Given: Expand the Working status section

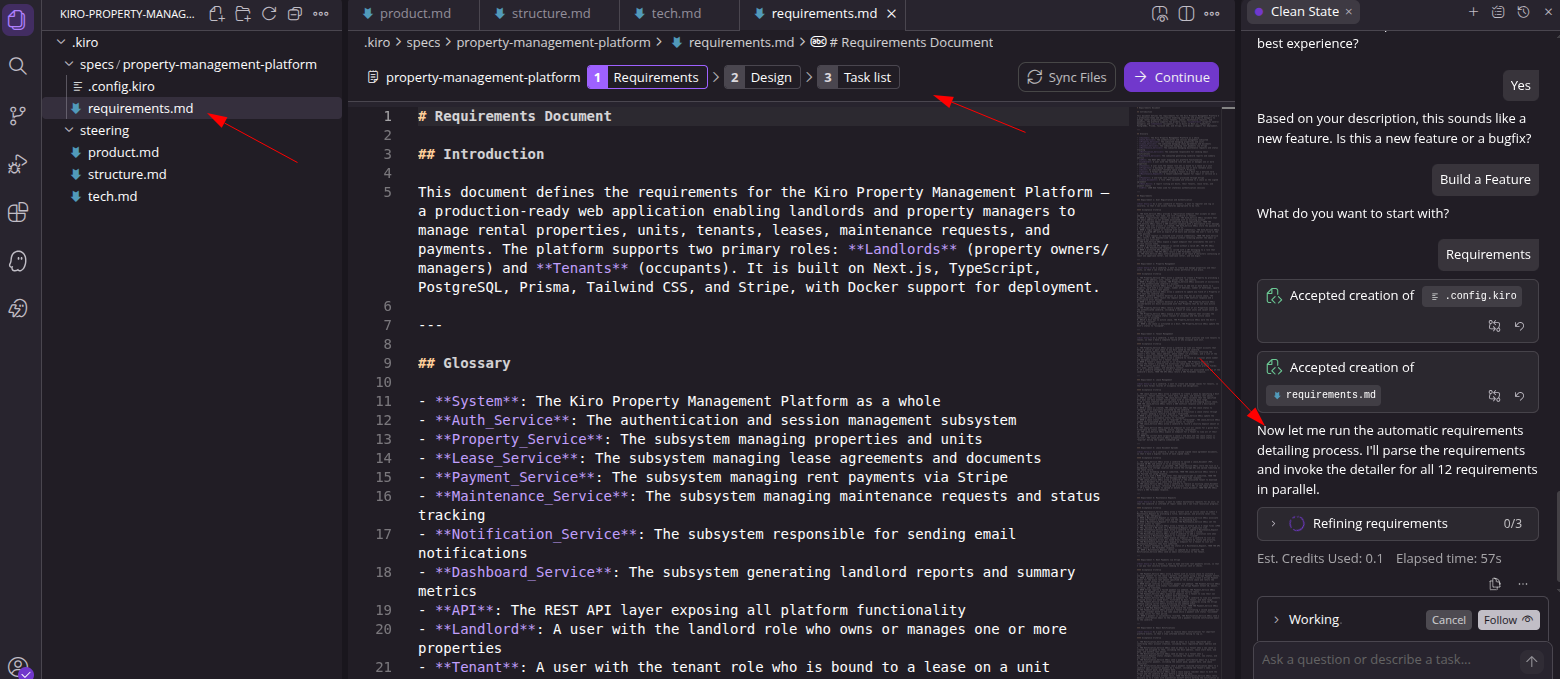Looking at the screenshot, I should [1276, 620].
